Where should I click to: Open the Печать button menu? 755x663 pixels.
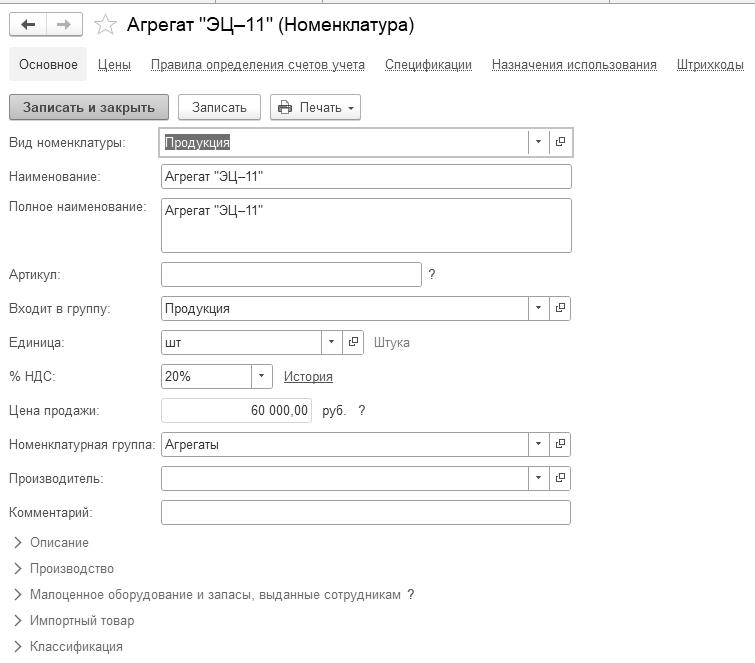pos(315,107)
